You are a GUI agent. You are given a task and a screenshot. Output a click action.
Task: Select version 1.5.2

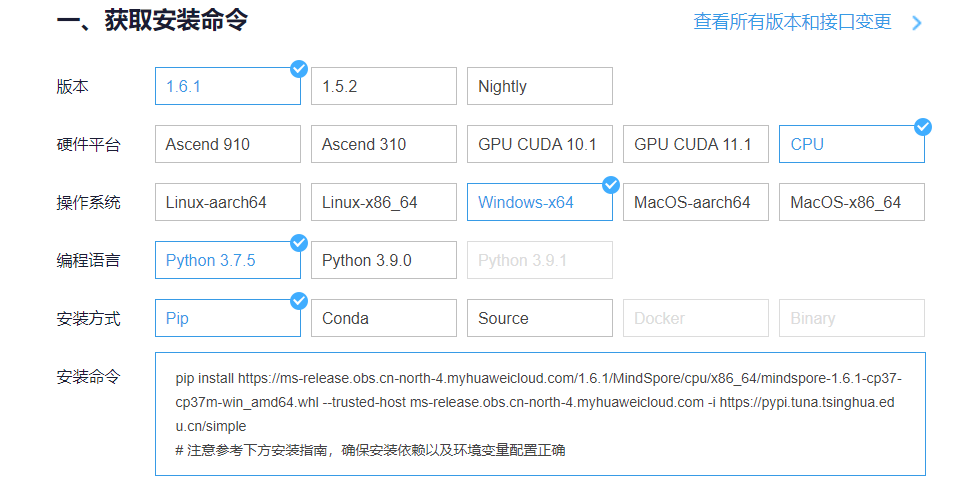[384, 86]
